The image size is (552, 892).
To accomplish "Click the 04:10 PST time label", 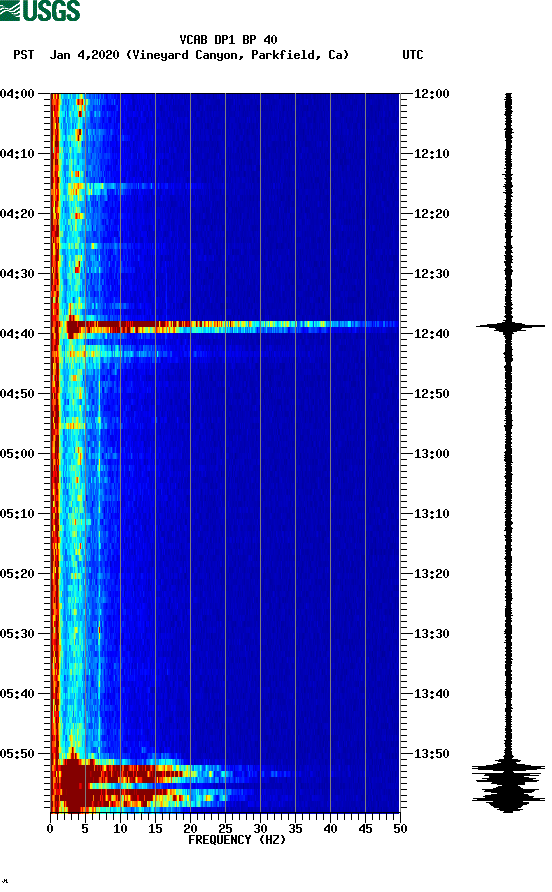I will point(18,154).
